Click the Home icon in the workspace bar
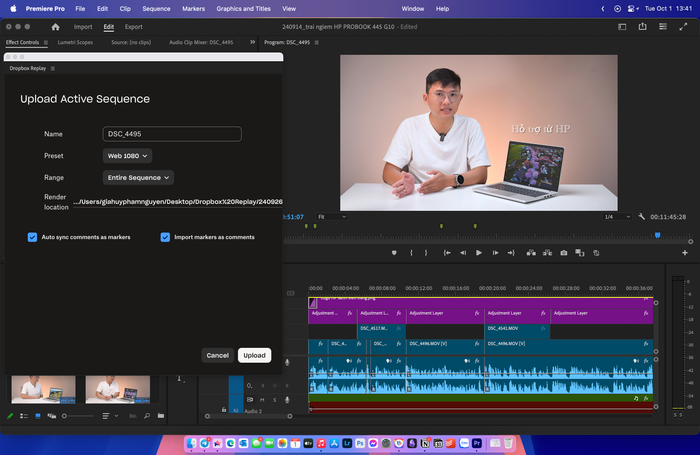This screenshot has height=455, width=700. pos(55,27)
